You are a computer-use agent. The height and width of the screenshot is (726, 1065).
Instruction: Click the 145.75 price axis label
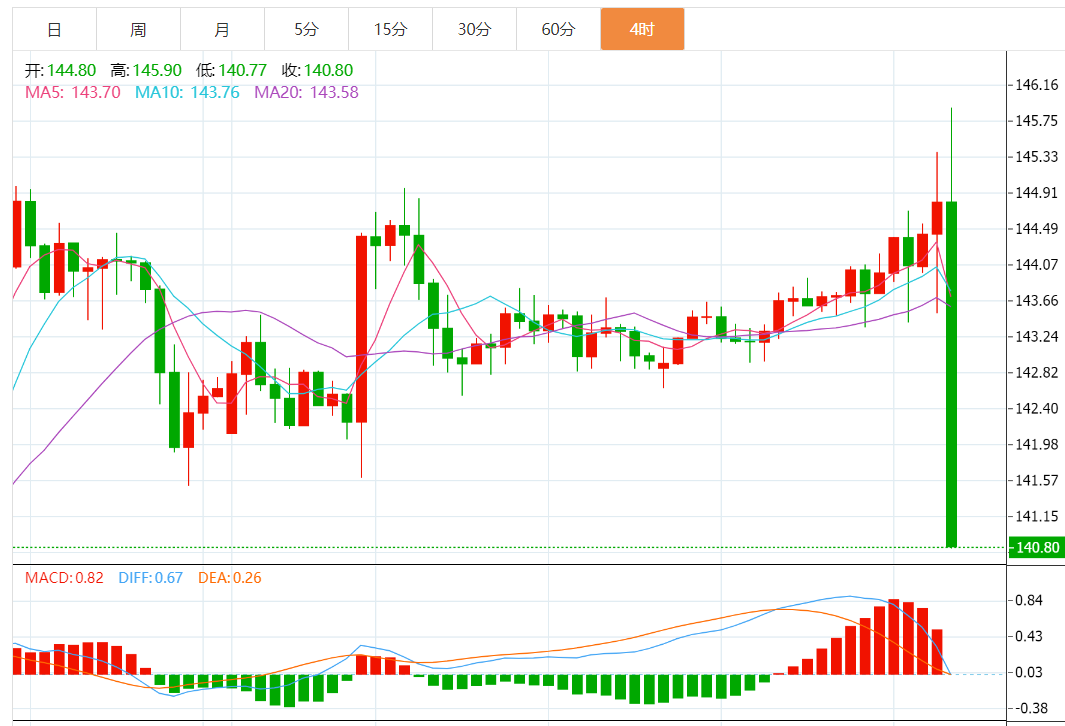click(1036, 121)
